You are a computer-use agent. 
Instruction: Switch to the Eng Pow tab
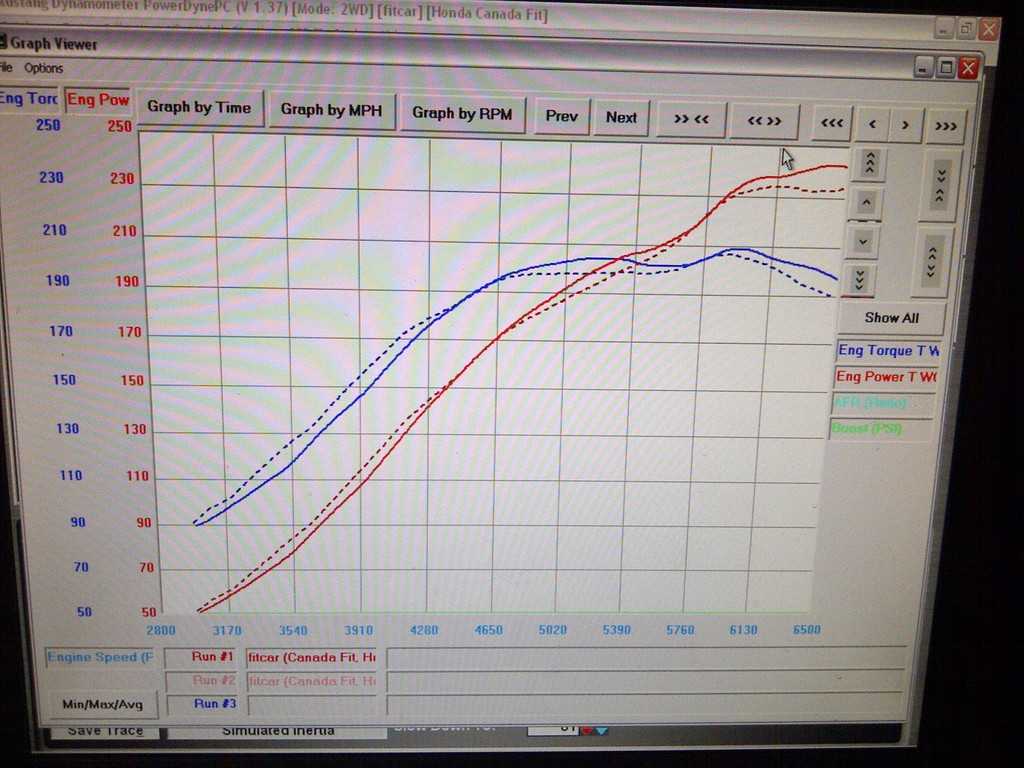98,100
